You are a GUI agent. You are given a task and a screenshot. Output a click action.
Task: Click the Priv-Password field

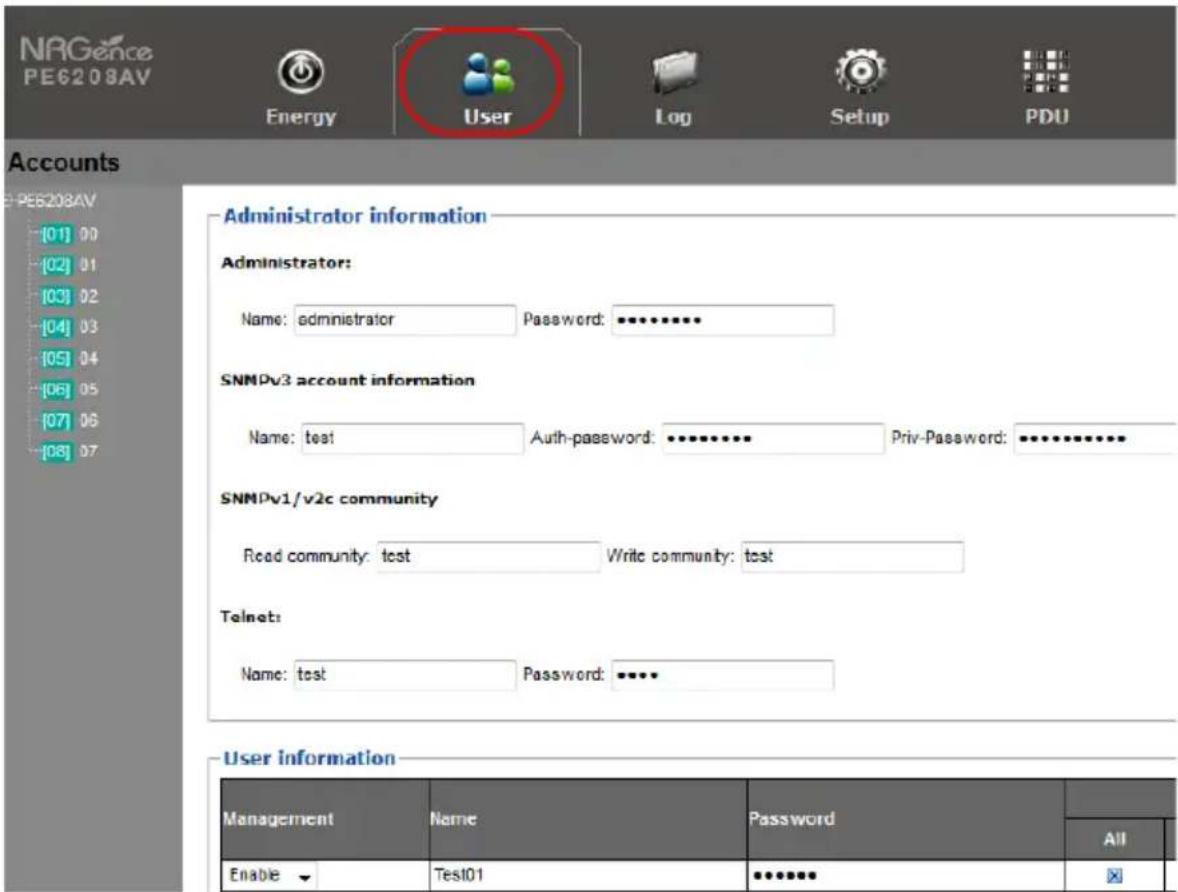pos(1095,438)
